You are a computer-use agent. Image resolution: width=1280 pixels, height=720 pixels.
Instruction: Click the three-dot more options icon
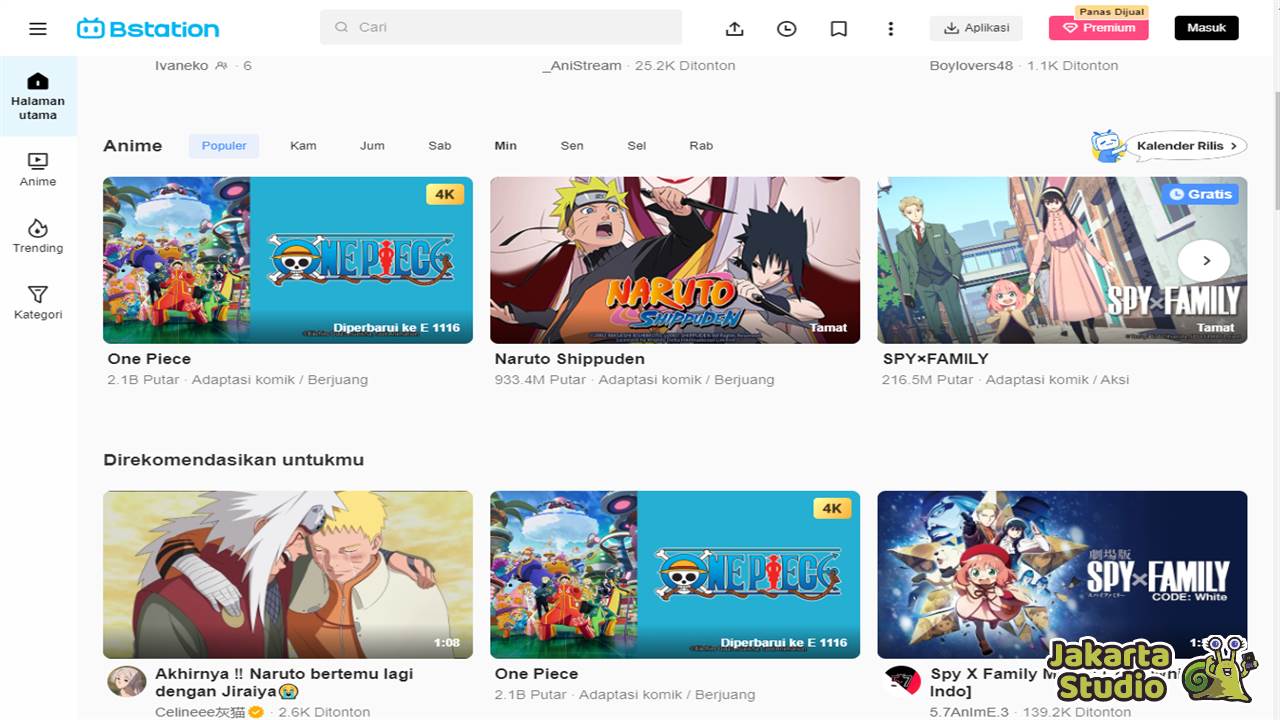click(890, 28)
